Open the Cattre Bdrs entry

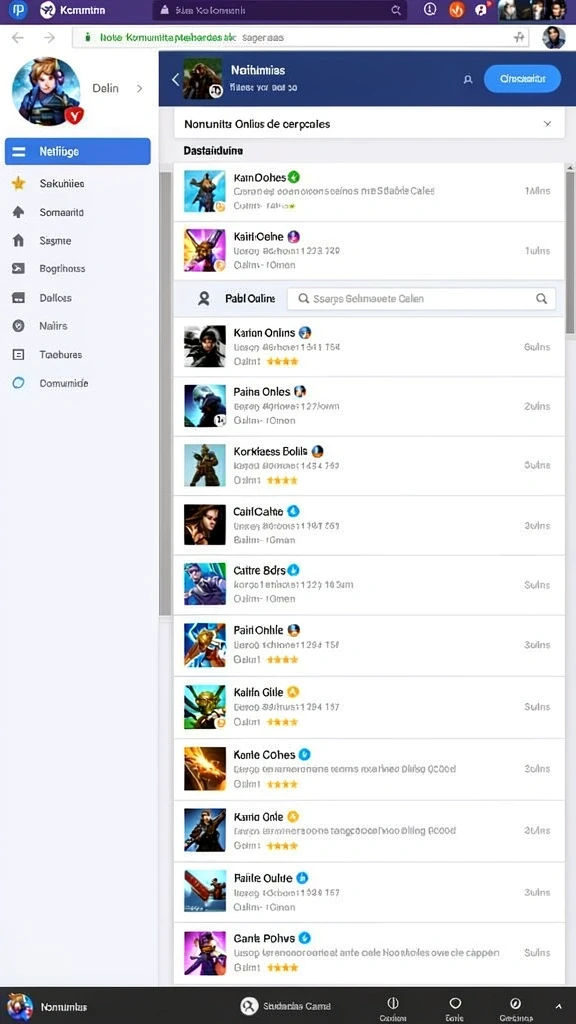pos(369,584)
